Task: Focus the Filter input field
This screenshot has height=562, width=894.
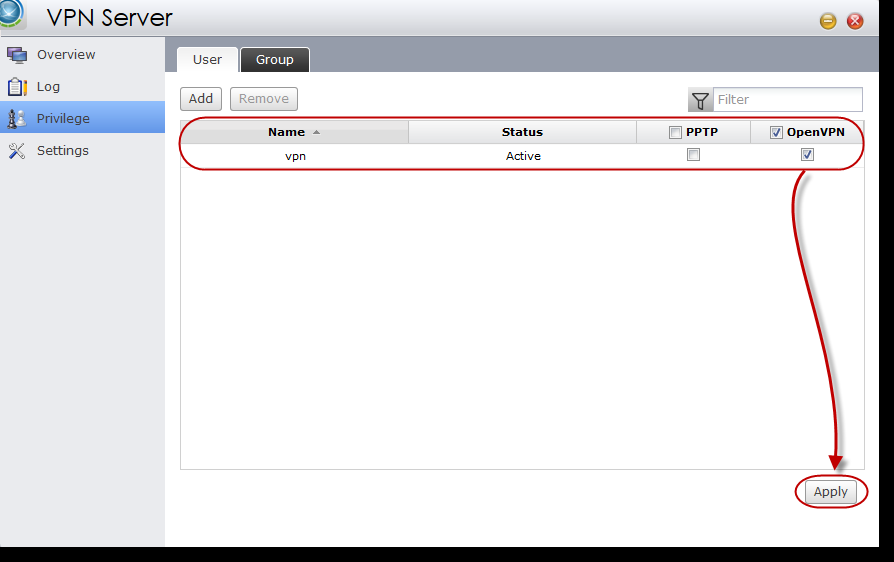Action: pos(787,100)
